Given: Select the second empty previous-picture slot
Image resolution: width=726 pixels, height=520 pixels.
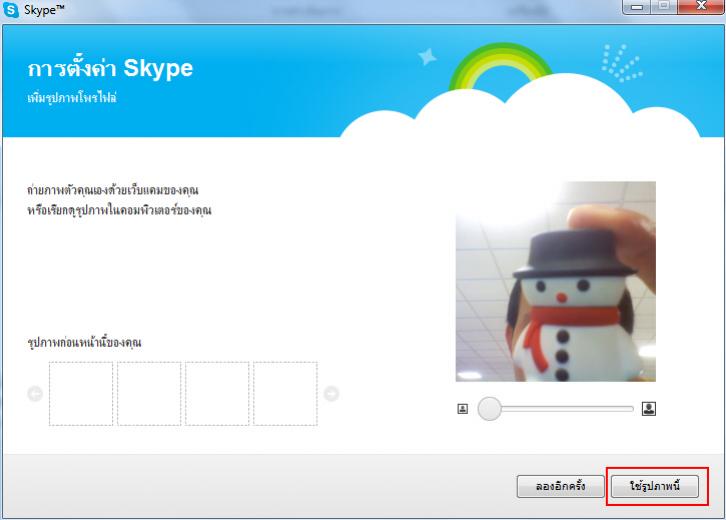Looking at the screenshot, I should click(149, 394).
